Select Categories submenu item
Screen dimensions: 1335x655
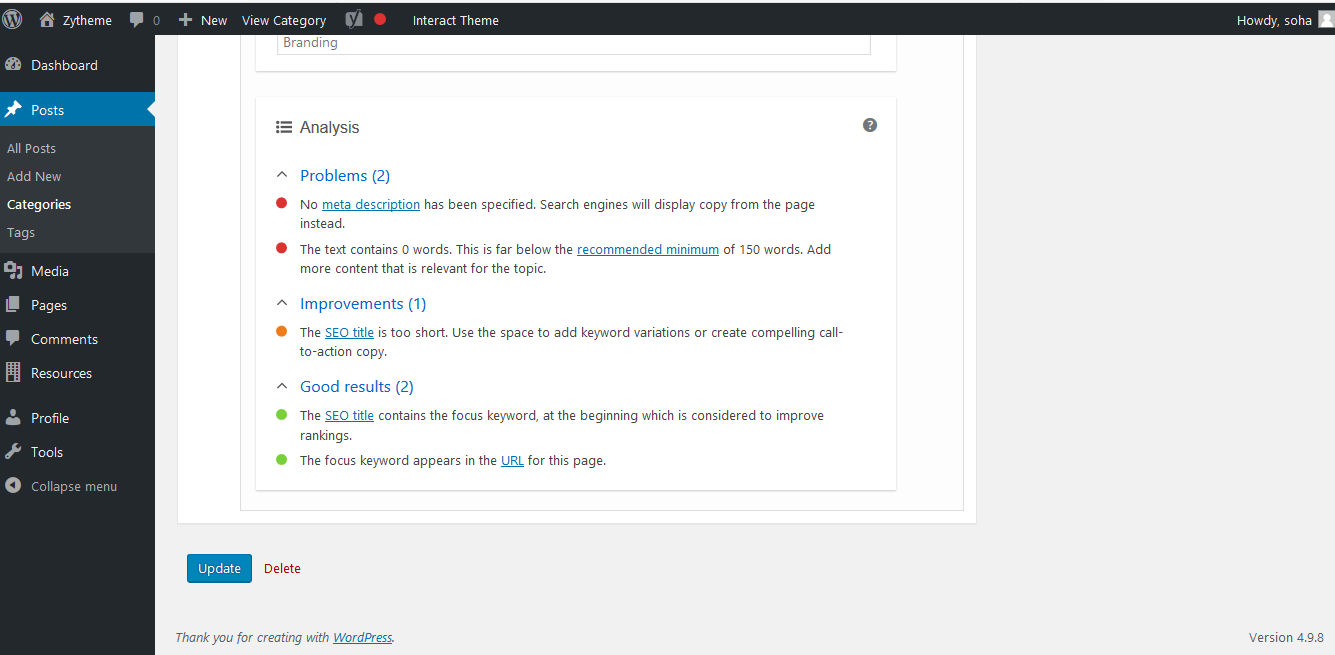pos(39,204)
